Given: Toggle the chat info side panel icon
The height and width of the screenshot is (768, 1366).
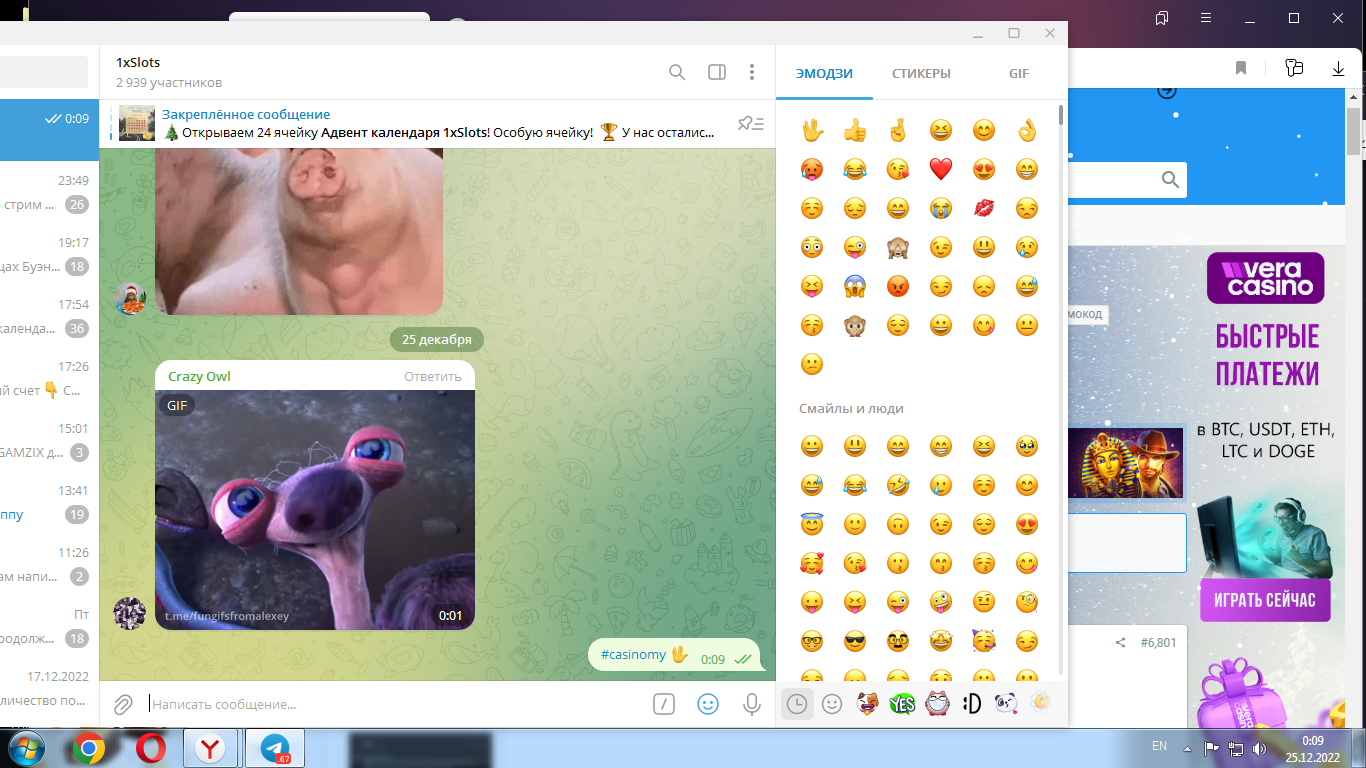Looking at the screenshot, I should tap(716, 72).
